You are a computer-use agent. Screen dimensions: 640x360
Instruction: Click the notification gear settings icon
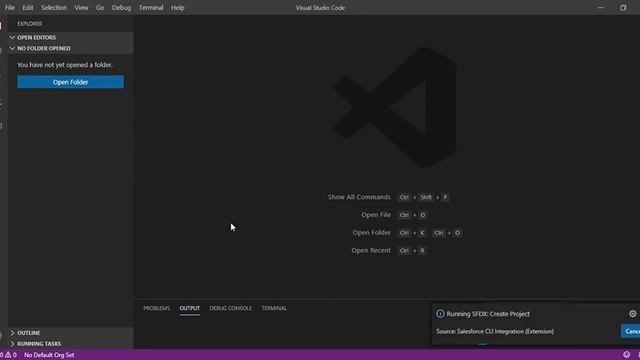coord(633,314)
